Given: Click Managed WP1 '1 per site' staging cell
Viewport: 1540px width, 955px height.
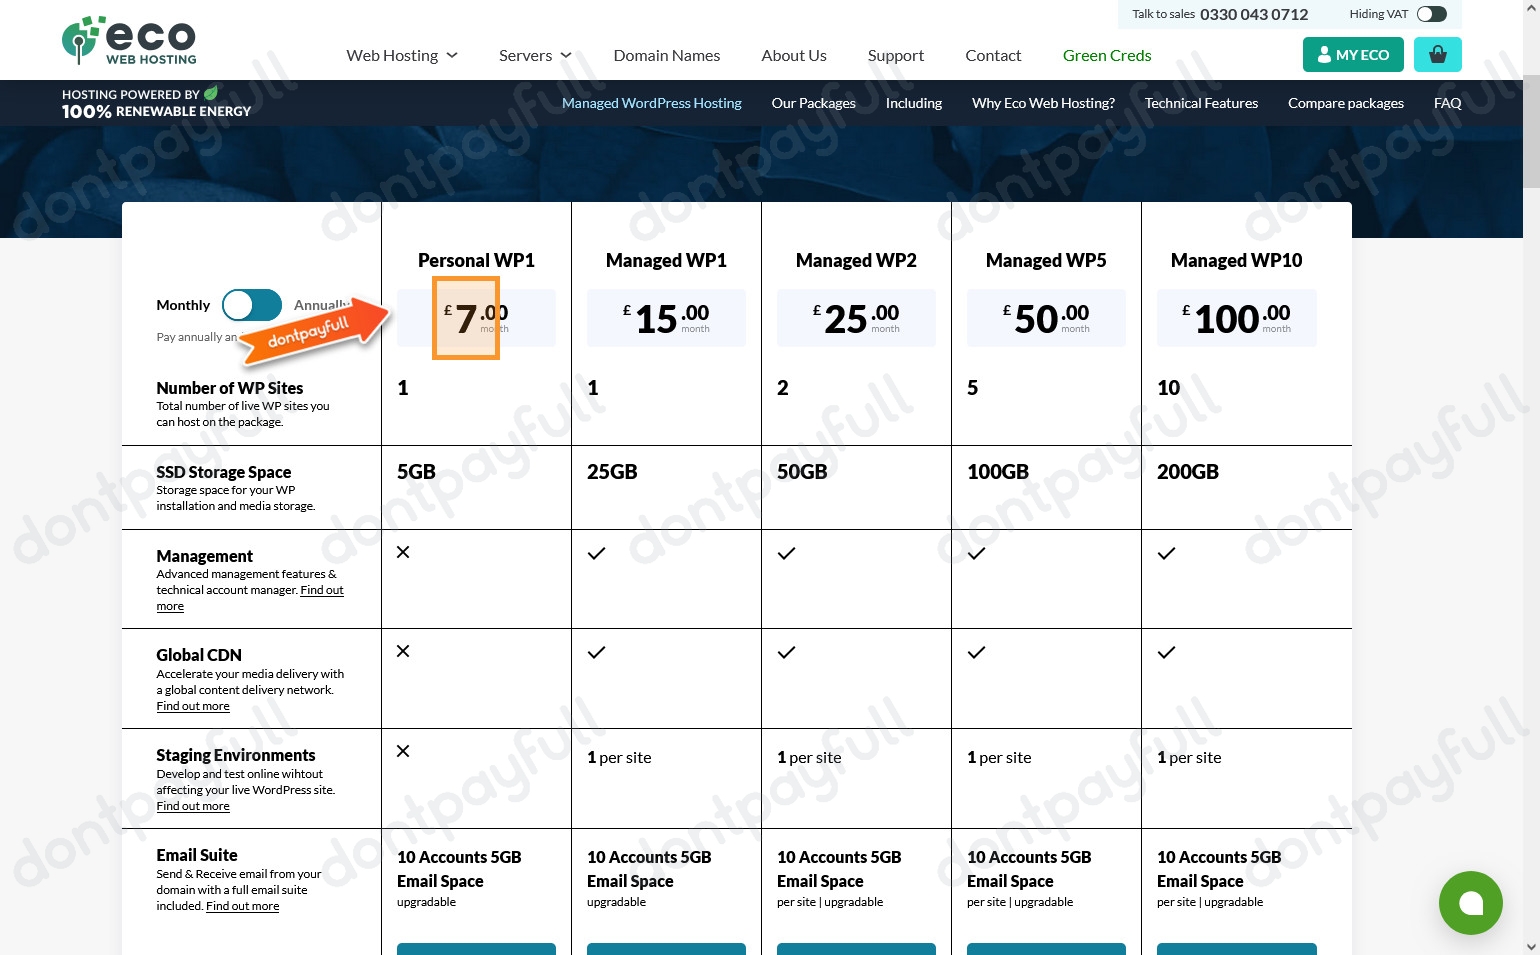Looking at the screenshot, I should (x=619, y=758).
